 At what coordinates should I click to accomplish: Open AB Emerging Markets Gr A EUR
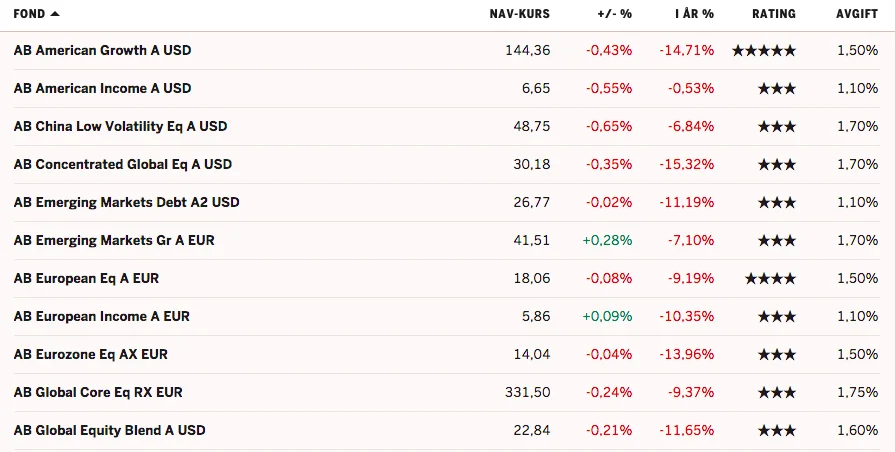pyautogui.click(x=114, y=240)
